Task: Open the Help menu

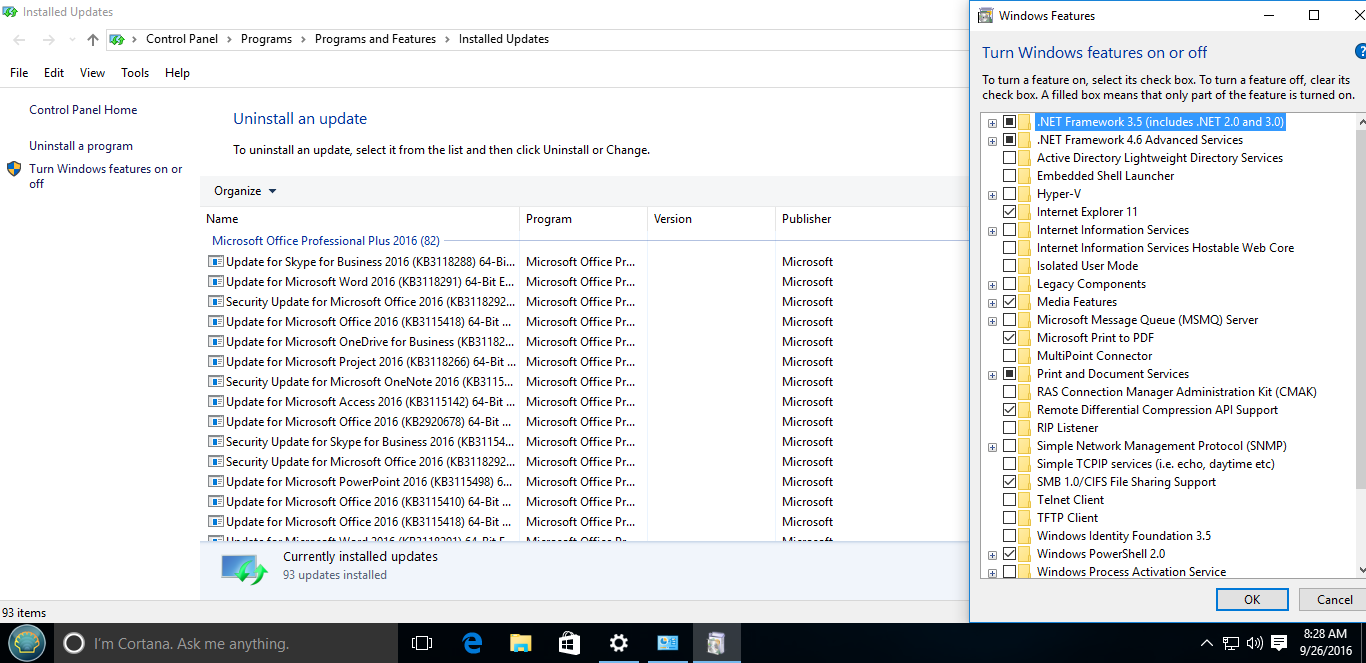Action: [x=177, y=73]
